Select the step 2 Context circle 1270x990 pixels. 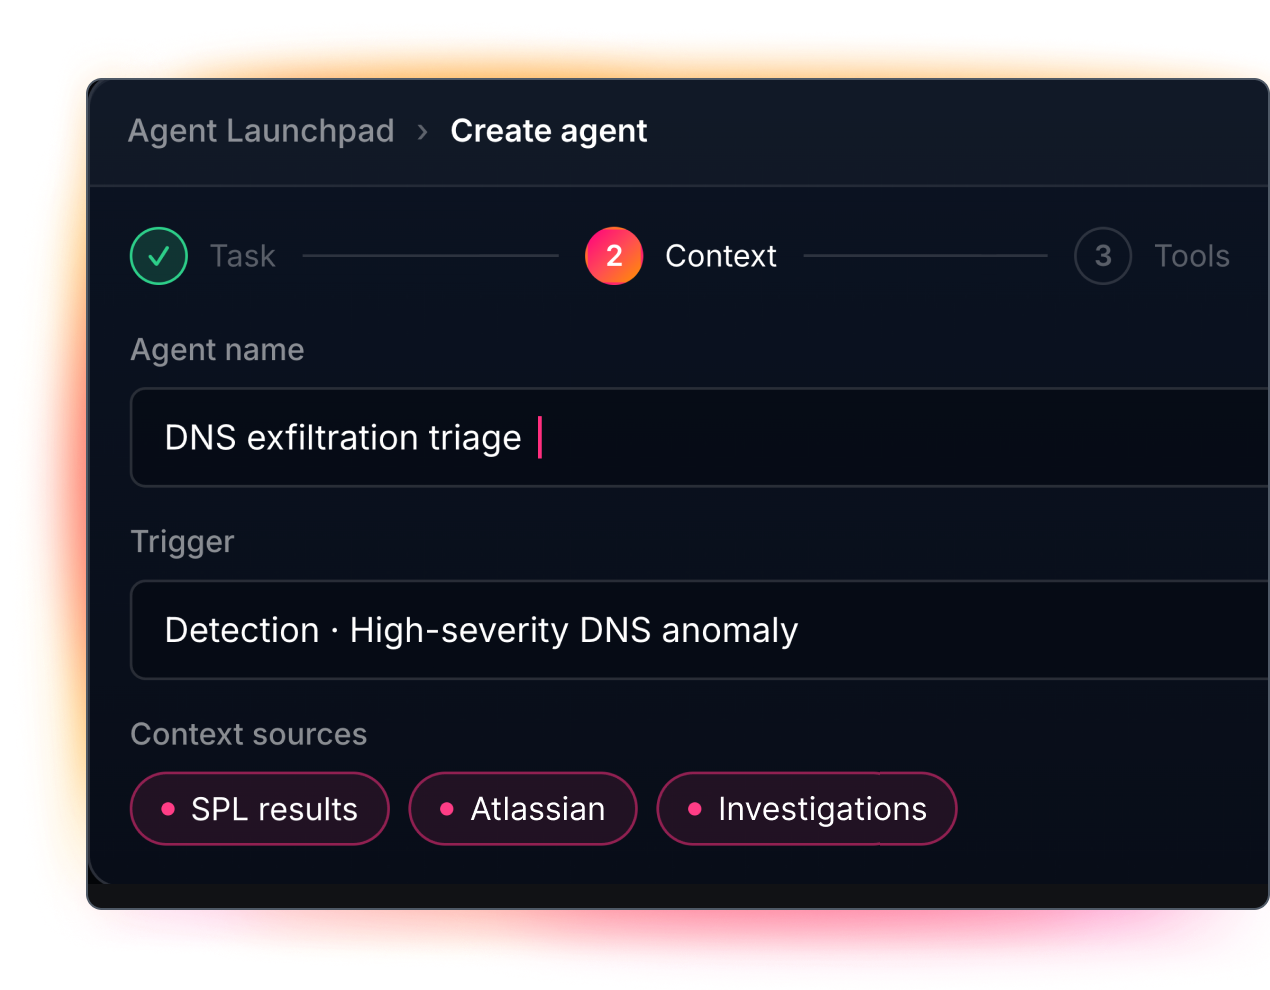(614, 256)
